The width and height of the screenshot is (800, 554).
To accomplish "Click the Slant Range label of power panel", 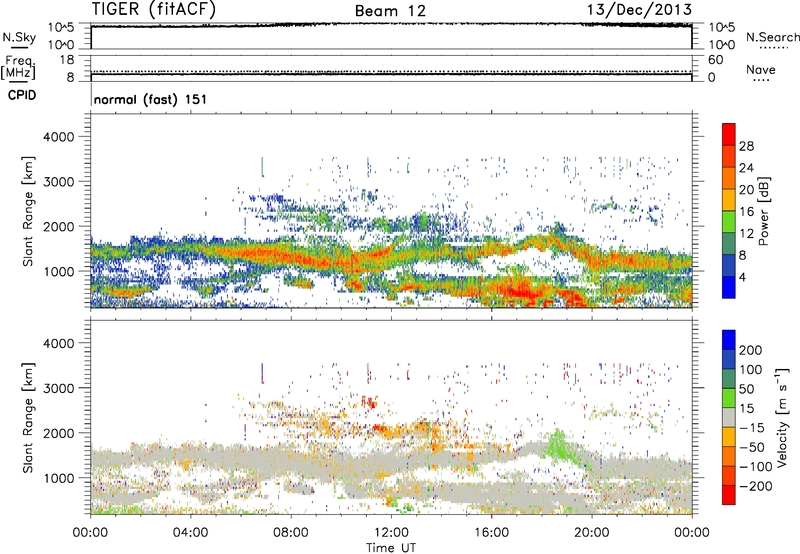I will (28, 211).
